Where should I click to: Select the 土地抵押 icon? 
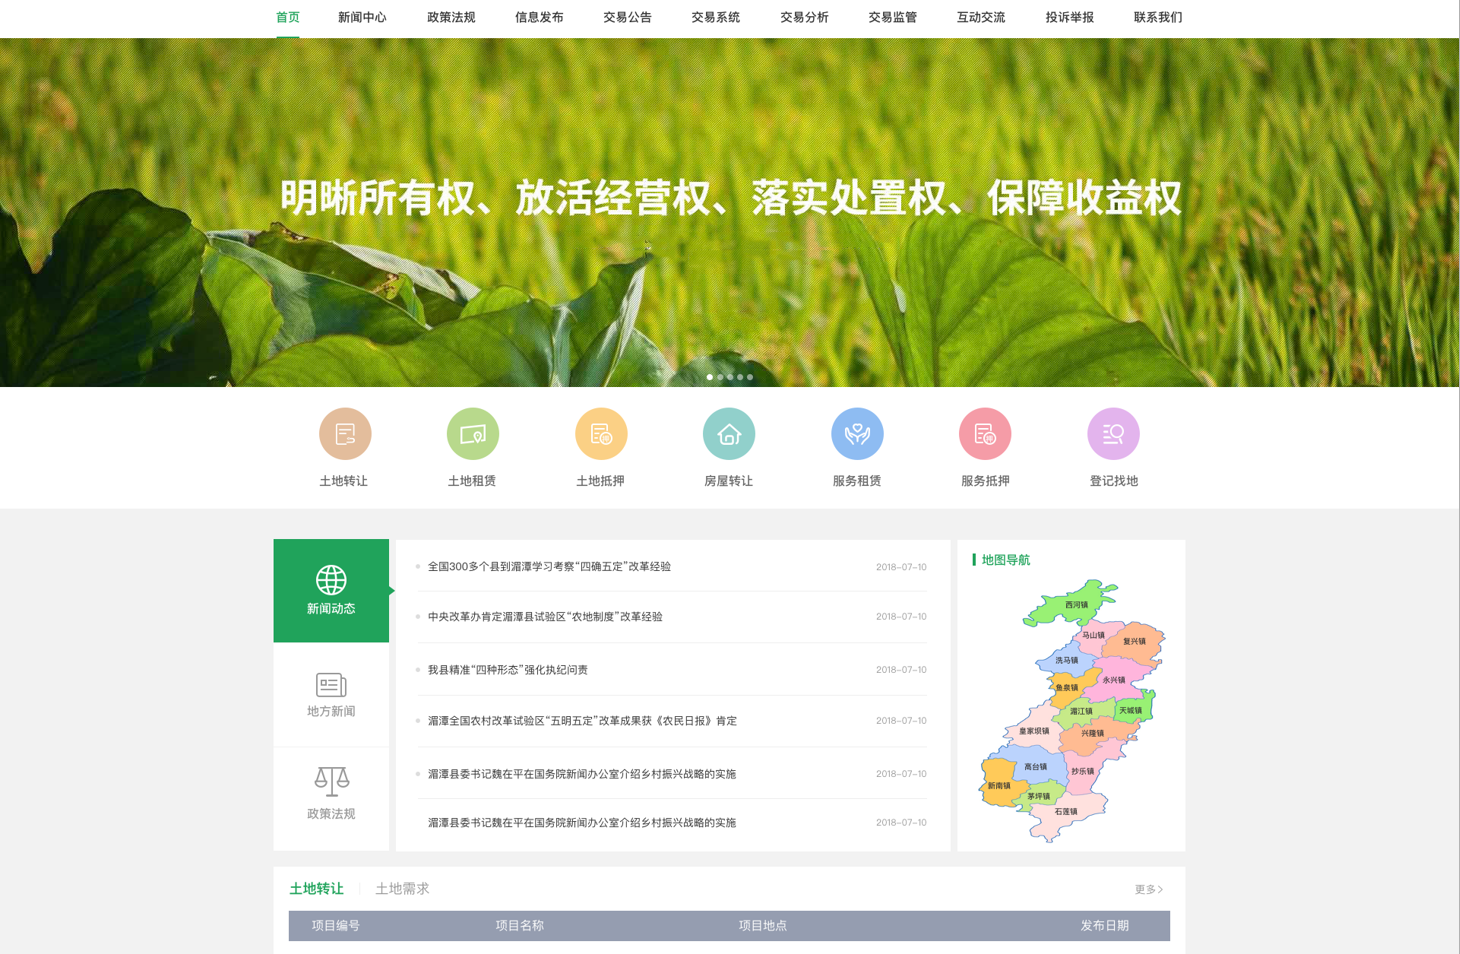[x=601, y=434]
